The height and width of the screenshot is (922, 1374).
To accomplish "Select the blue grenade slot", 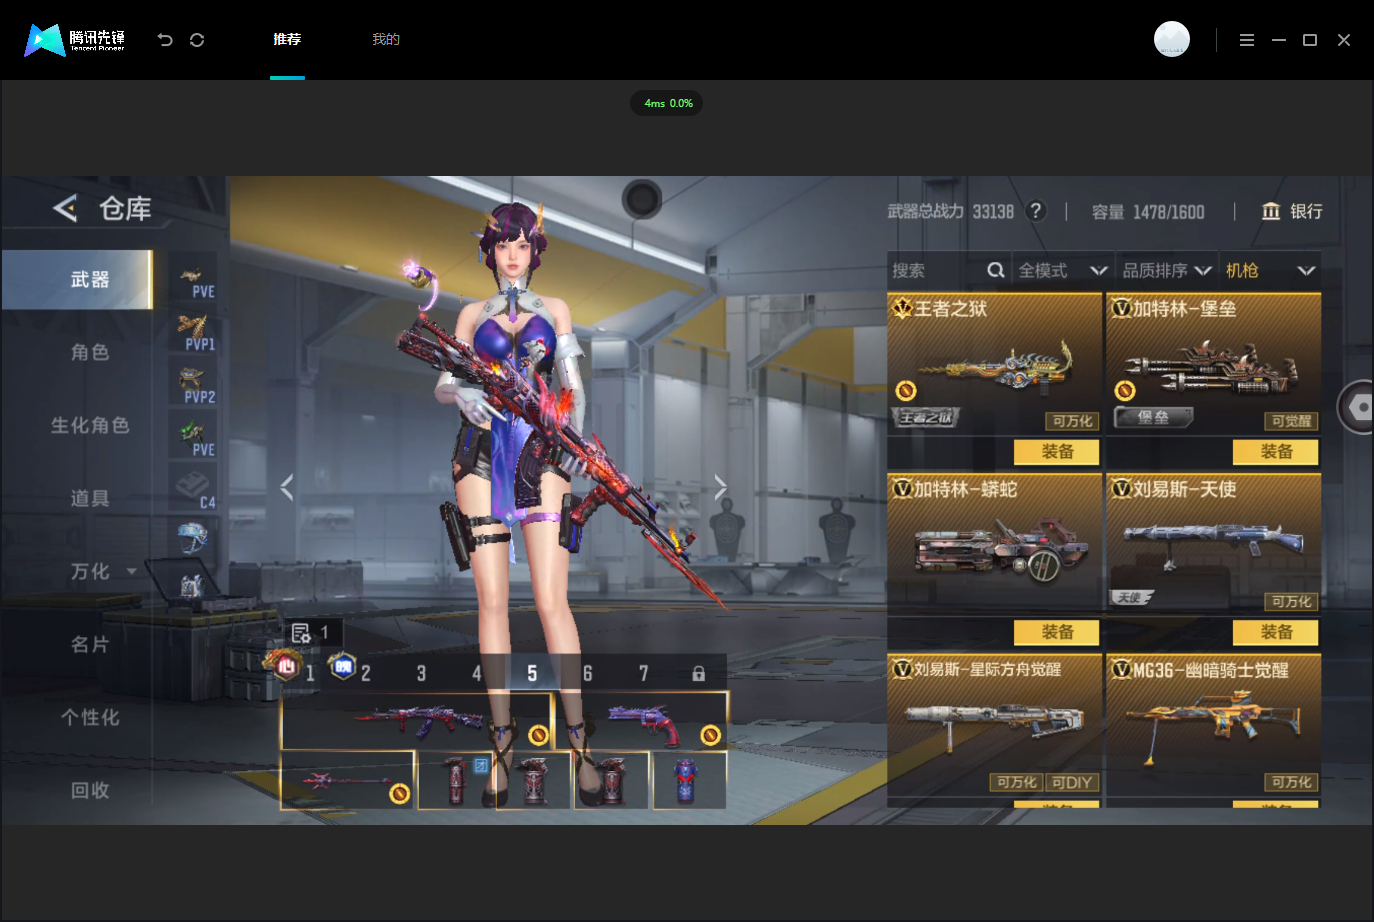I will click(688, 779).
